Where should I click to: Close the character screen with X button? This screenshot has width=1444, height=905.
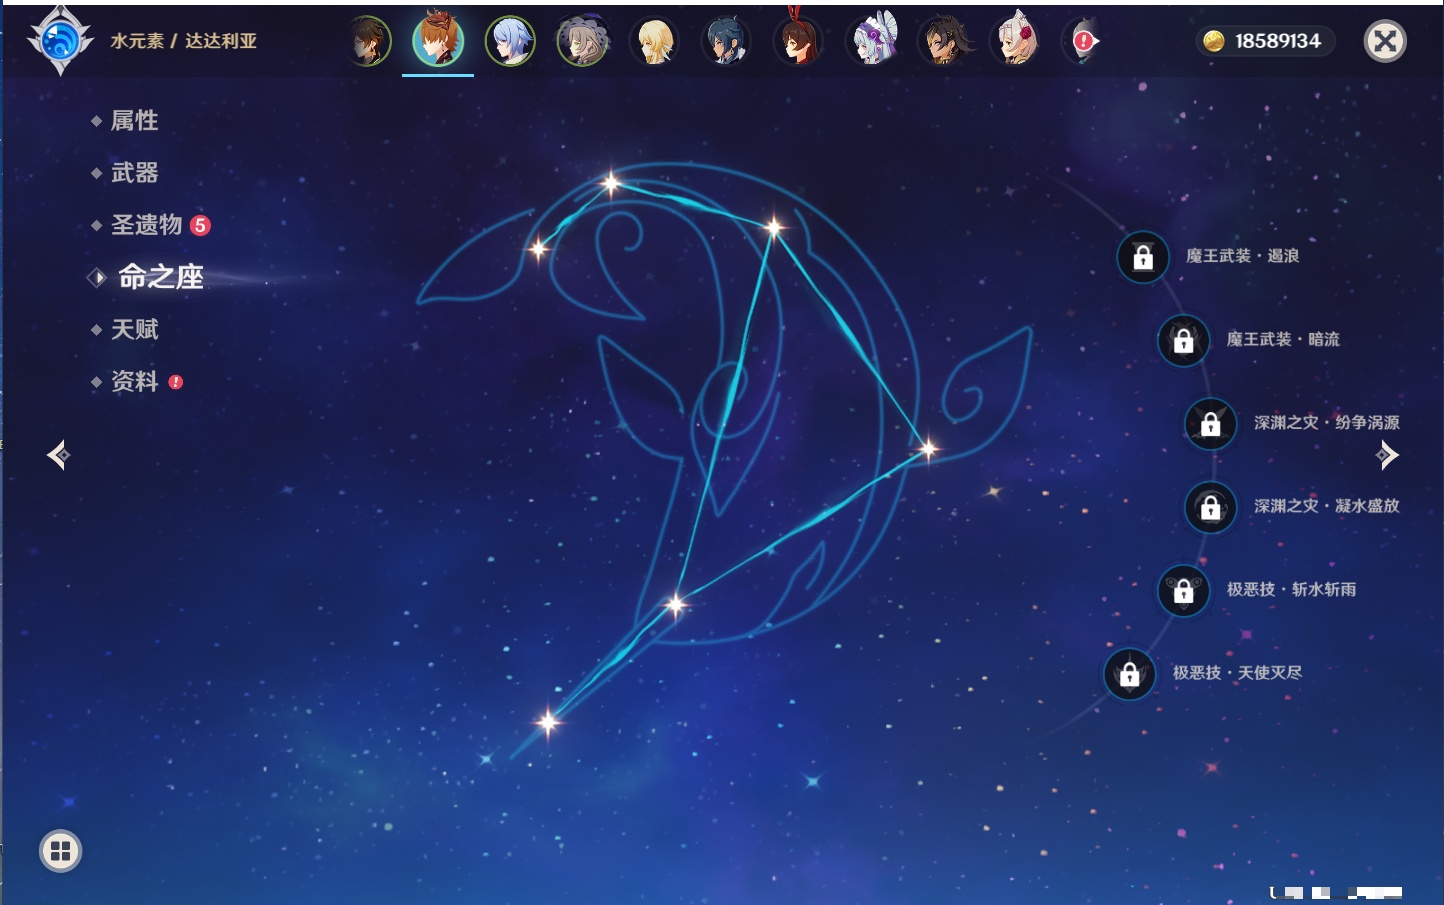pyautogui.click(x=1385, y=41)
